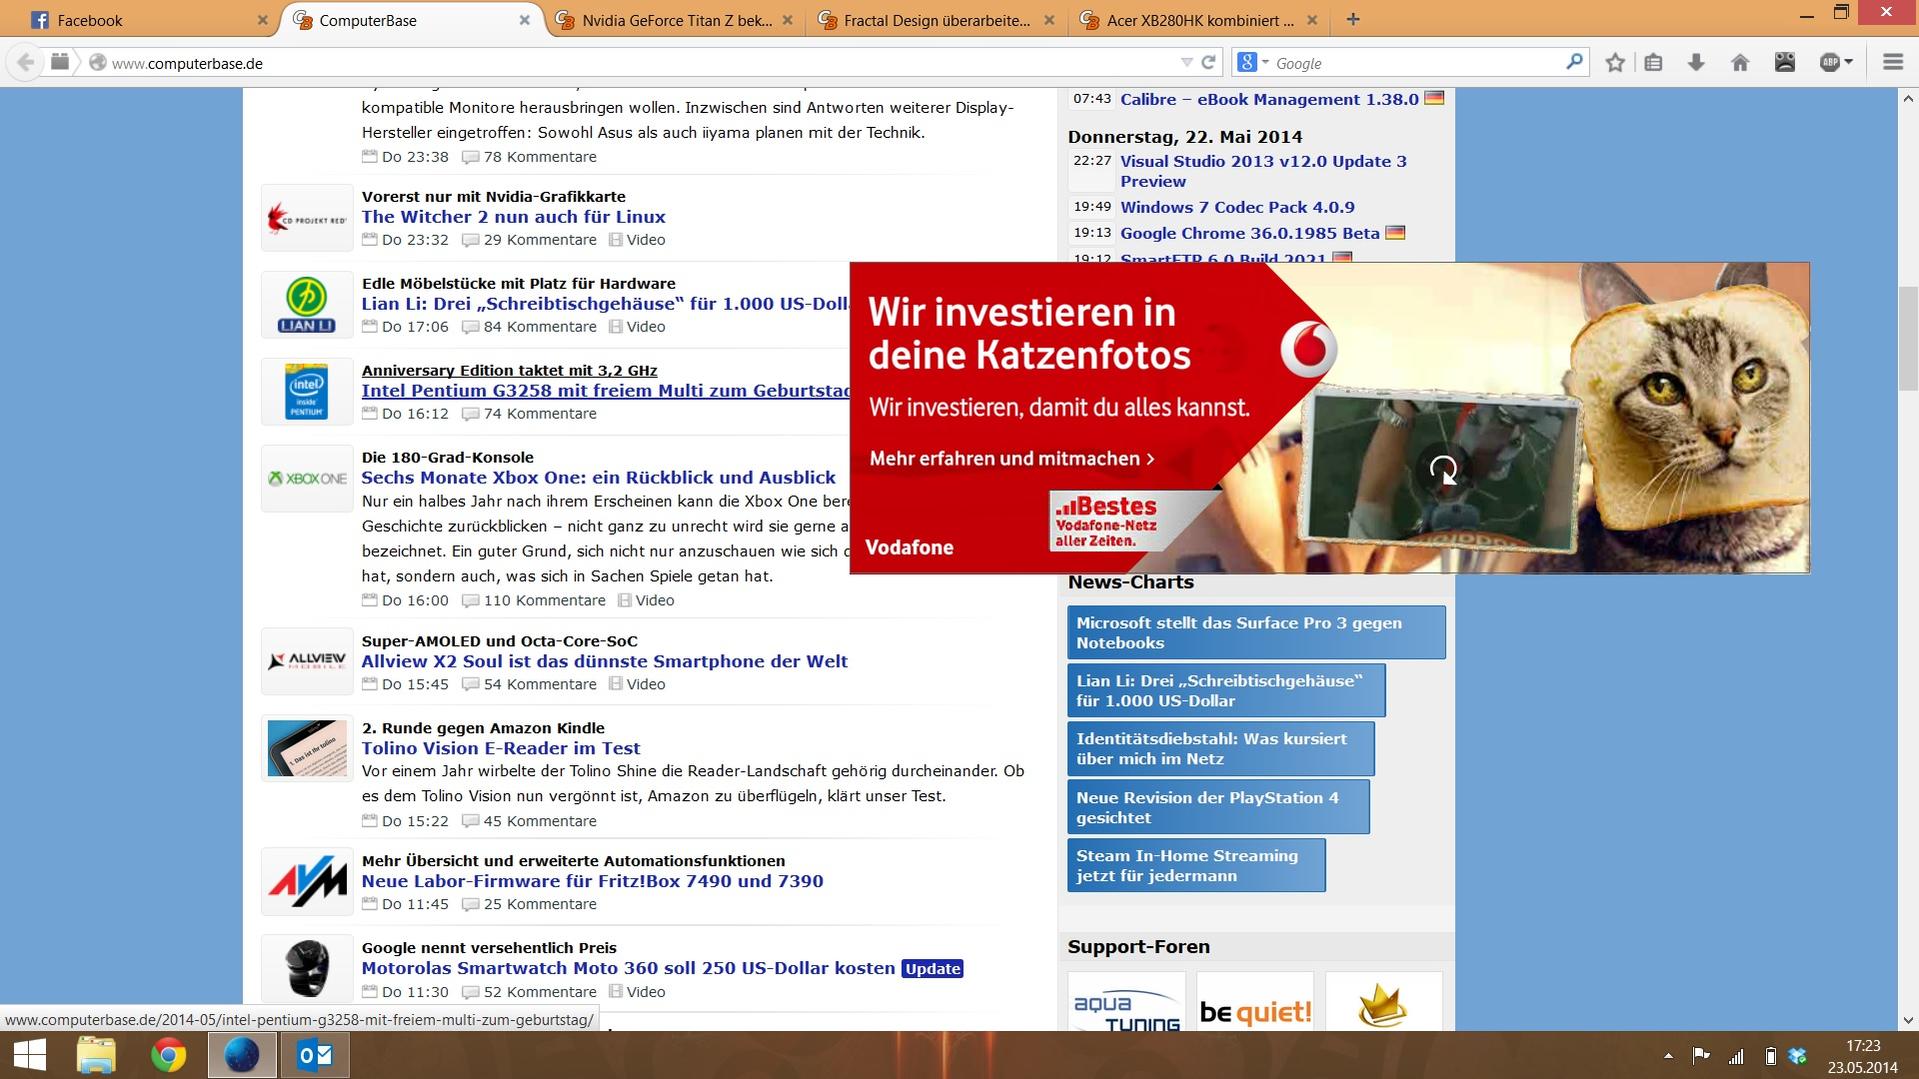The image size is (1919, 1079).
Task: Click the vertical scrollbar thumb
Action: coord(1907,340)
